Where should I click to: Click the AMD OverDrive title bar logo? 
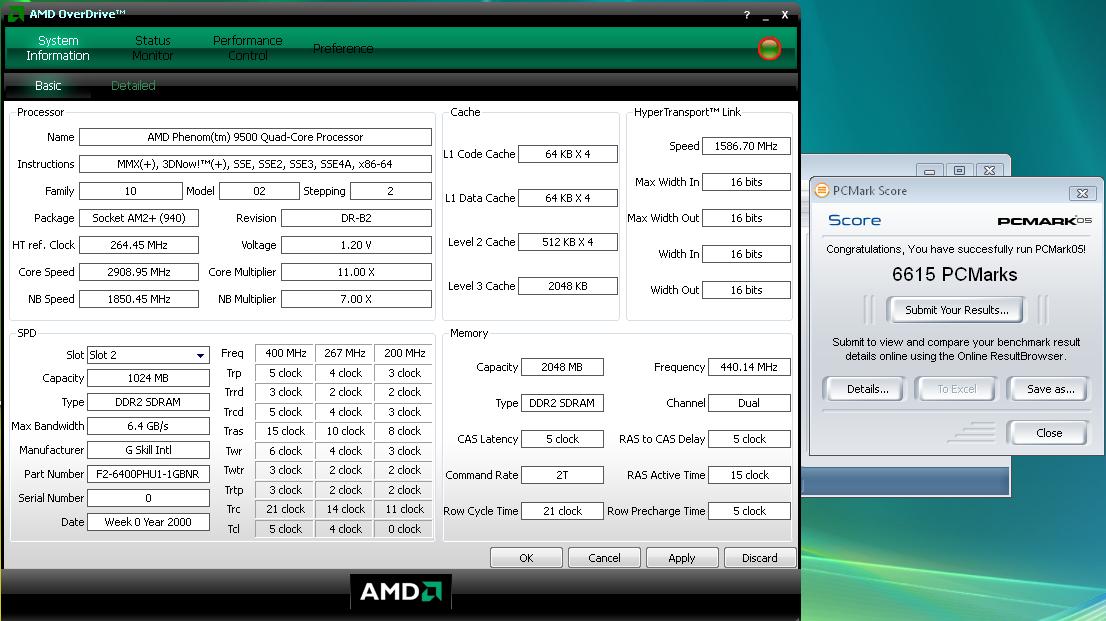(15, 13)
